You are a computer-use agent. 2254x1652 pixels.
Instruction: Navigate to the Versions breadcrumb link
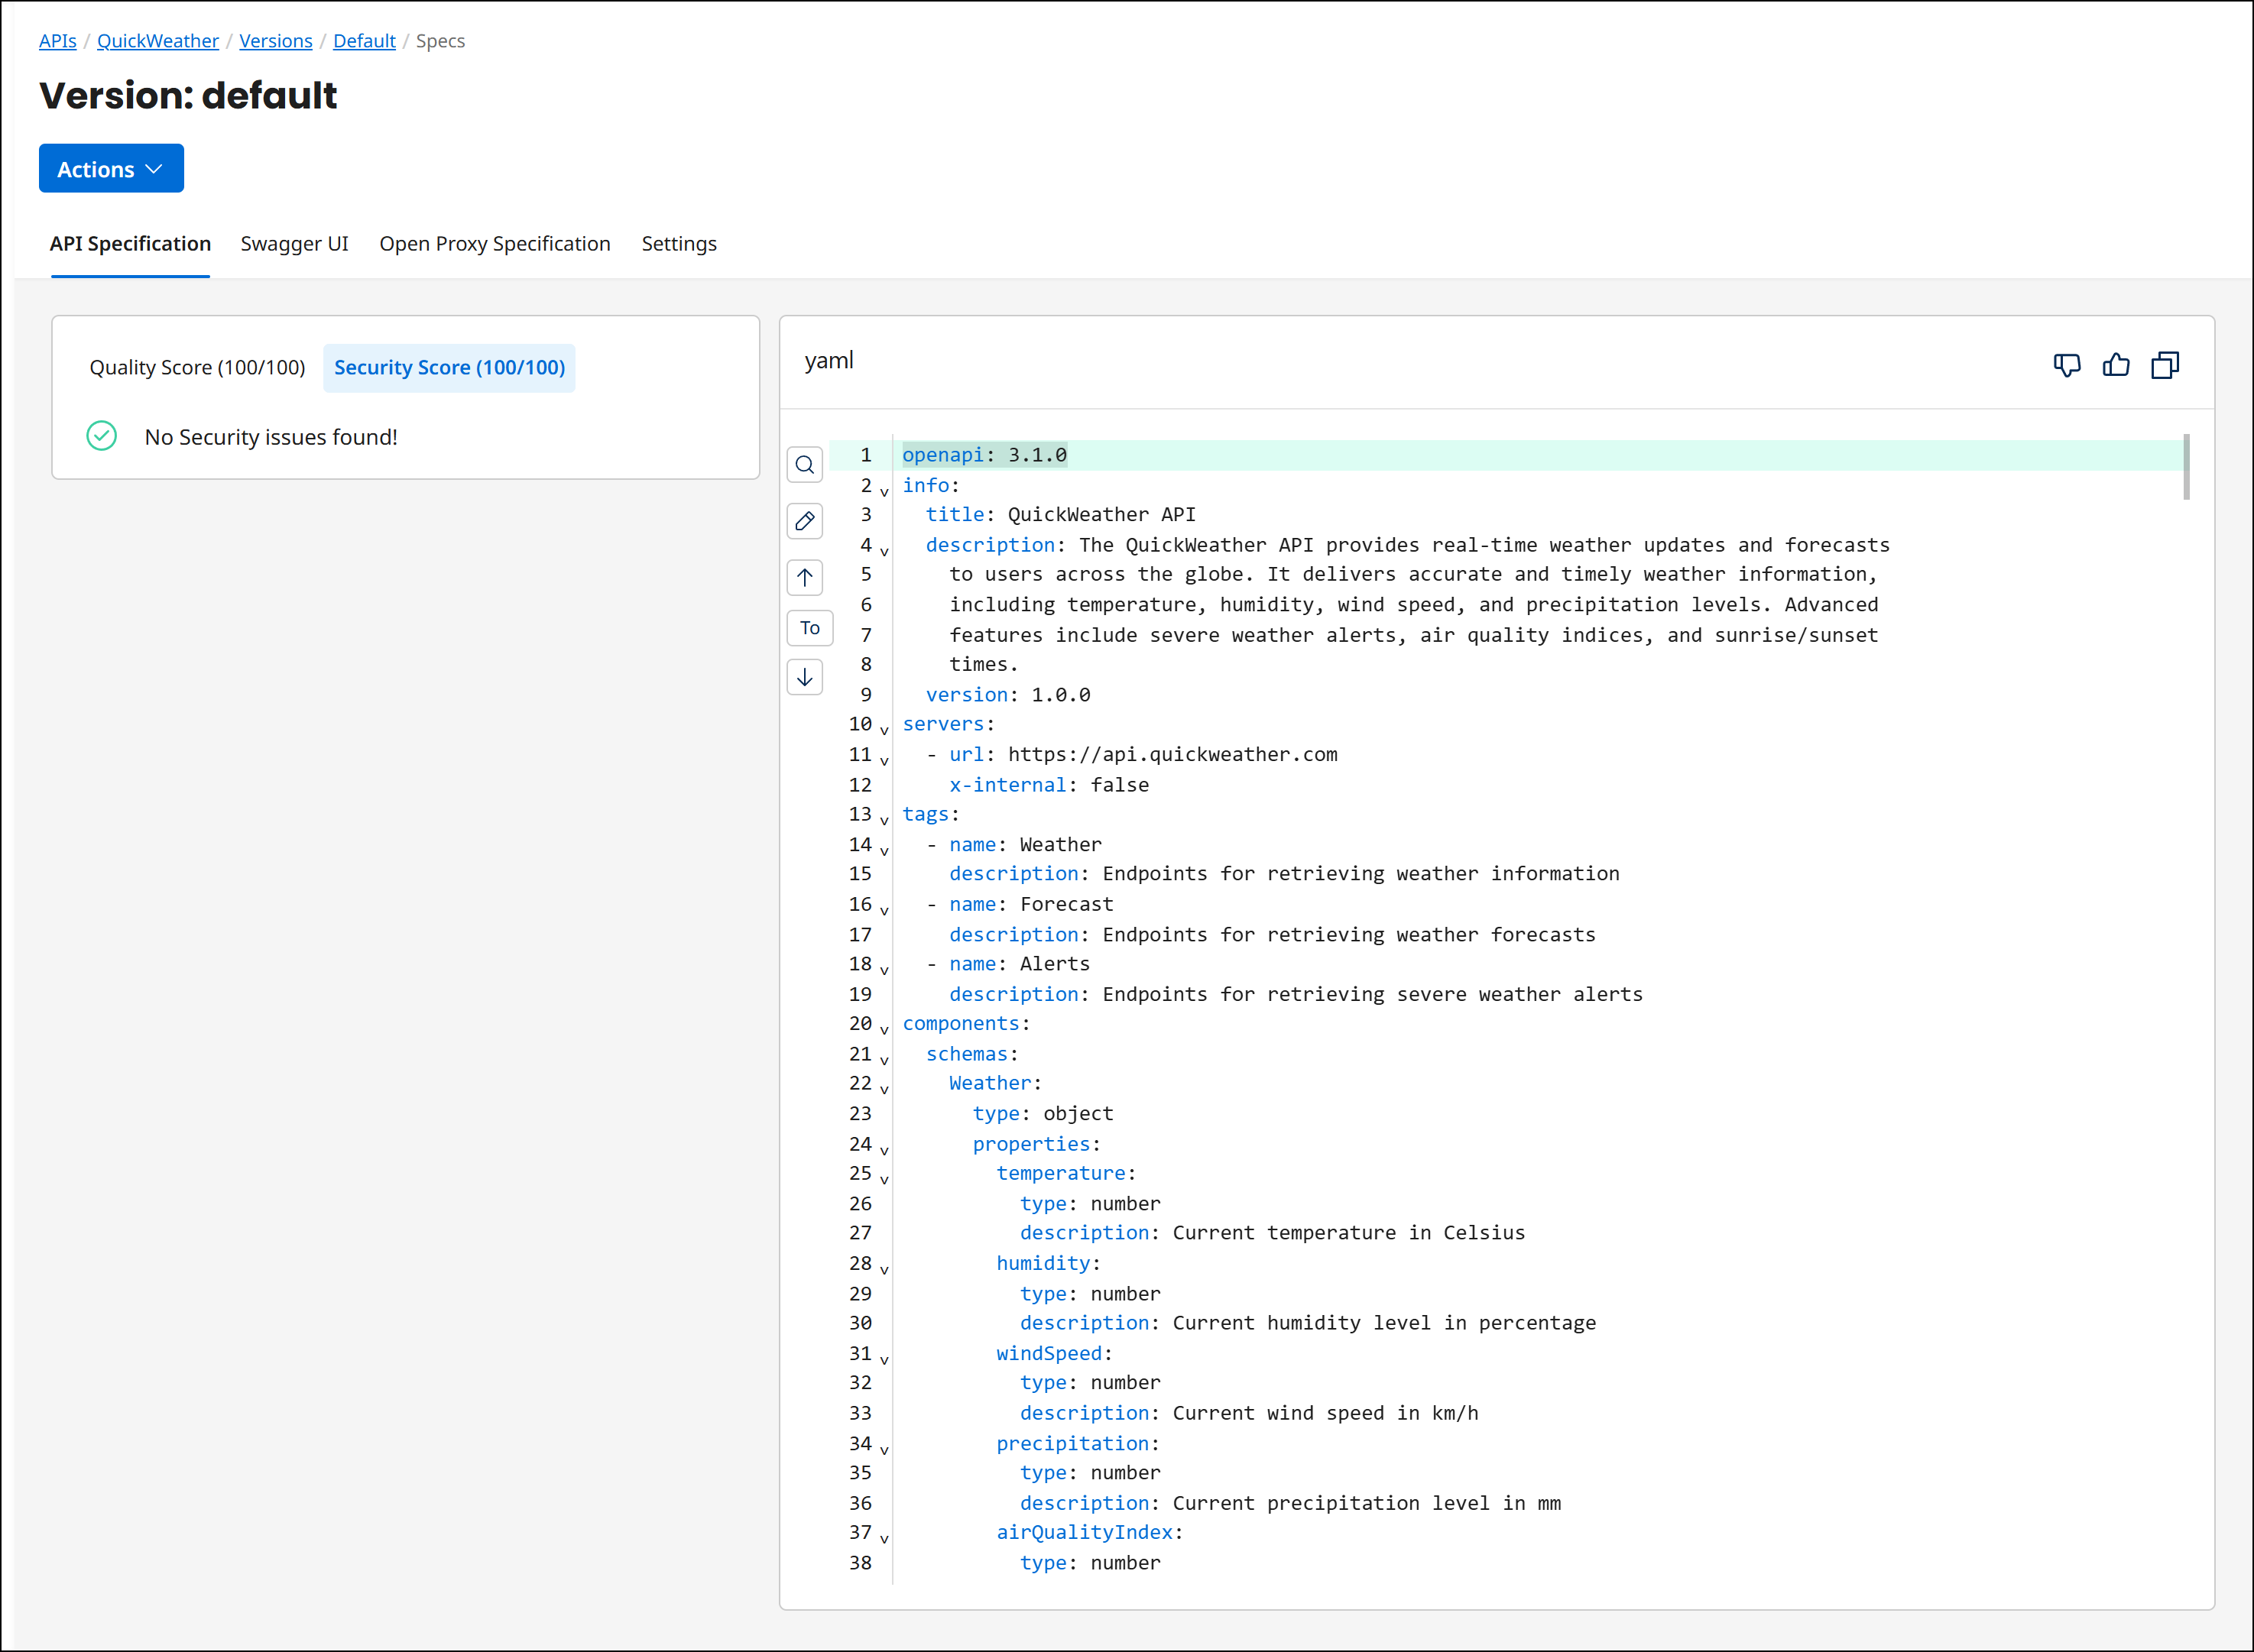(275, 41)
